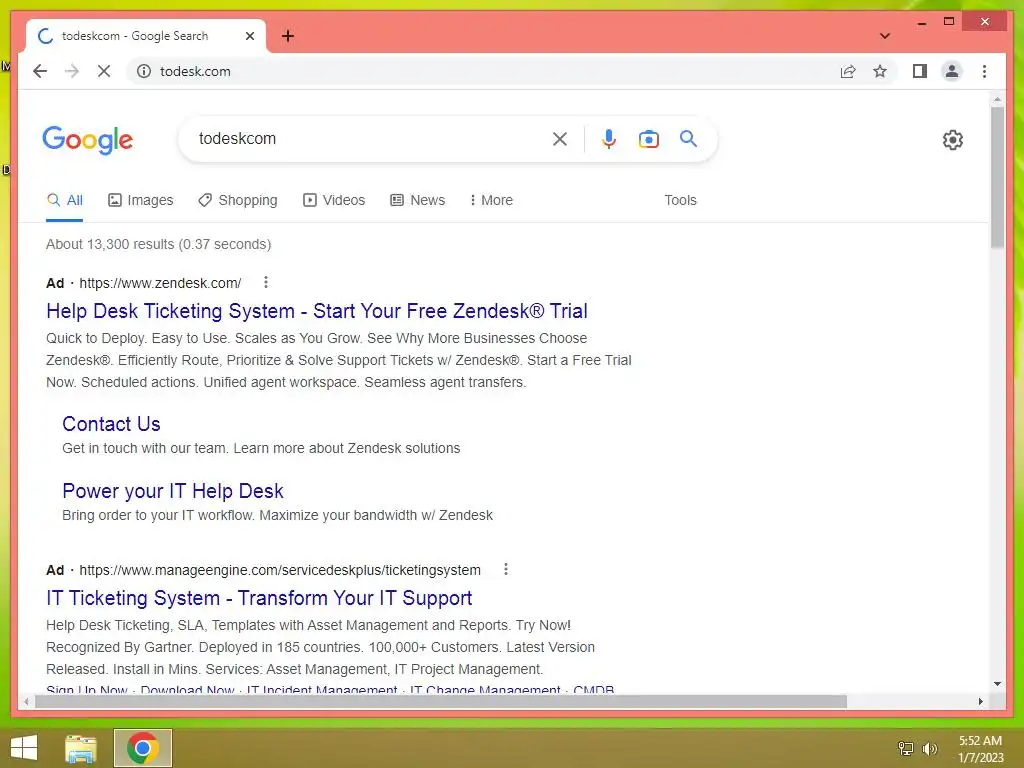
Task: Open the Chrome profile avatar
Action: 952,71
